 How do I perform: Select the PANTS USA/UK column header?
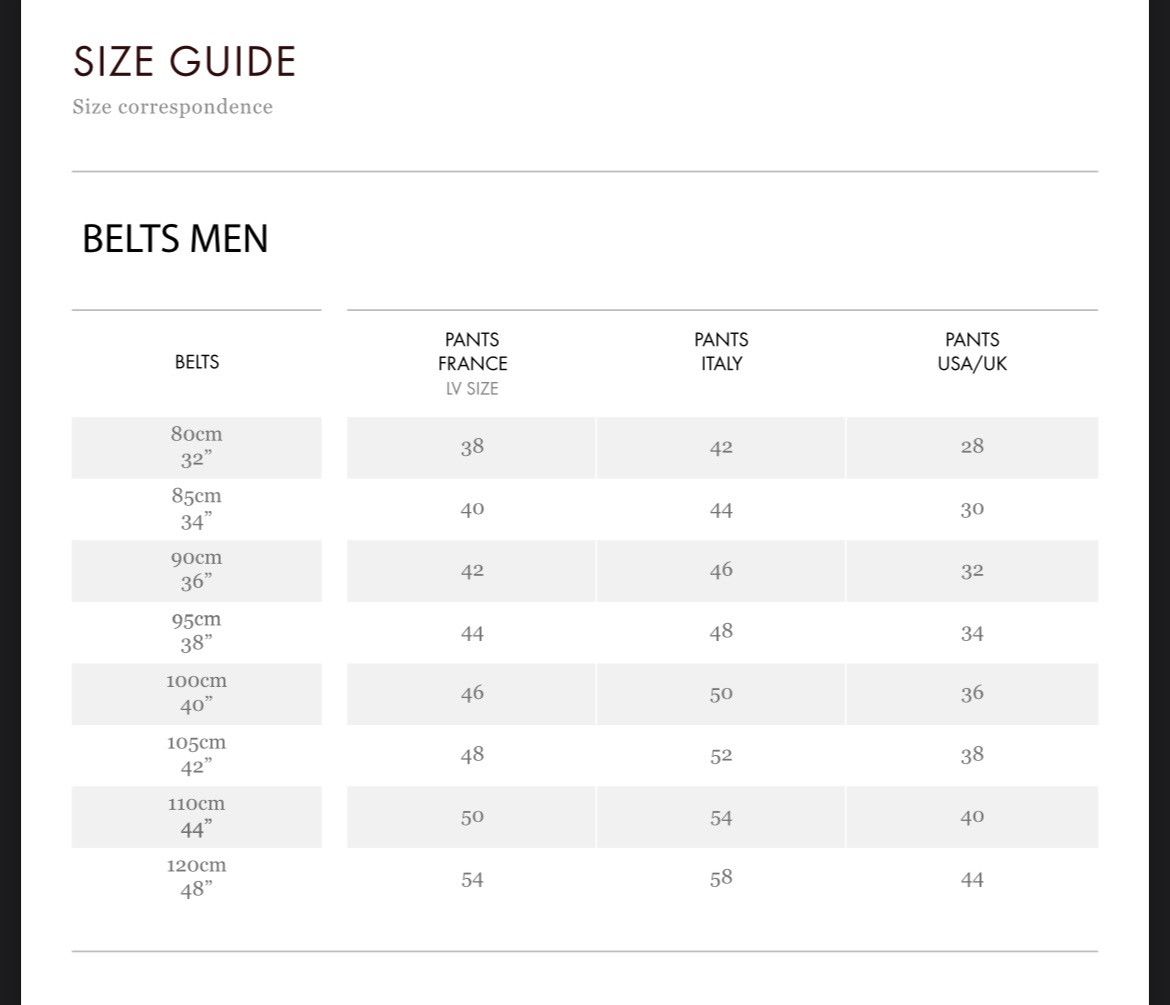[x=972, y=352]
